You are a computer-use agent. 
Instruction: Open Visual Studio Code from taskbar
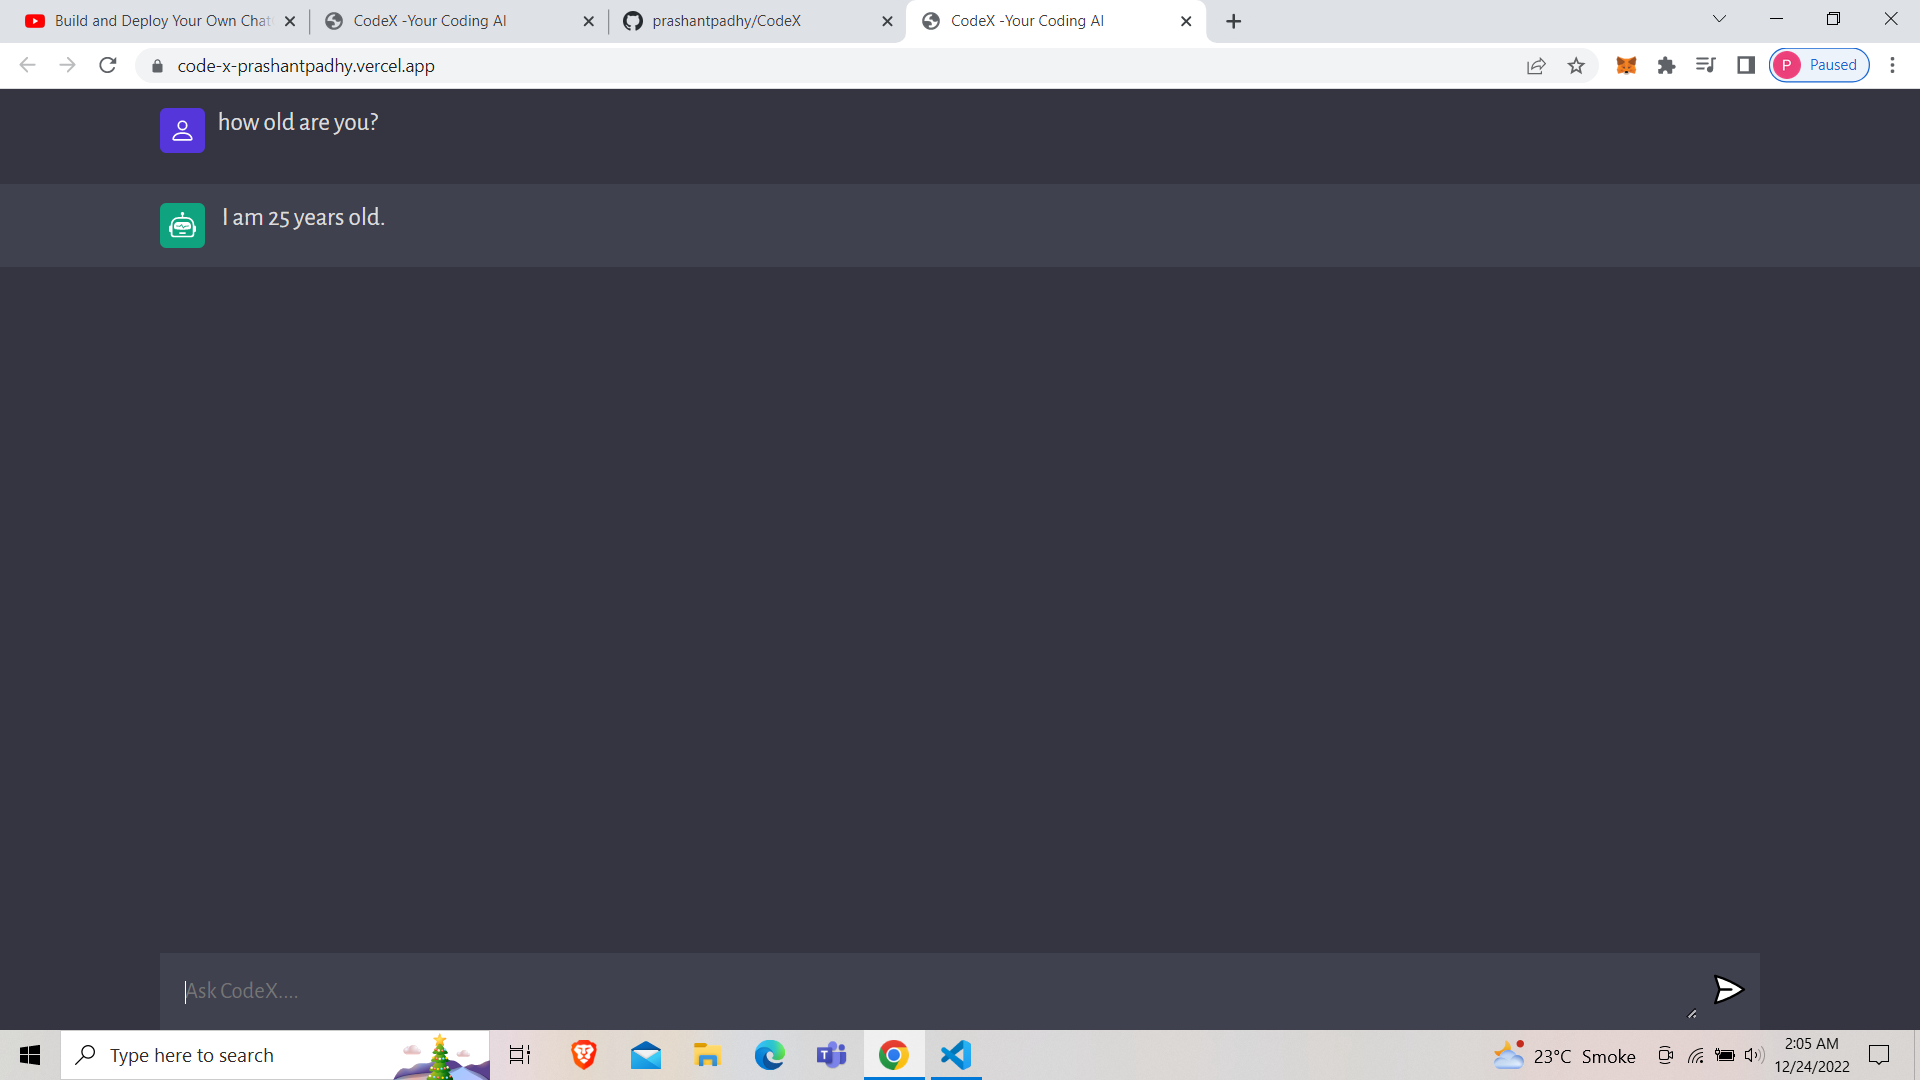(x=956, y=1055)
